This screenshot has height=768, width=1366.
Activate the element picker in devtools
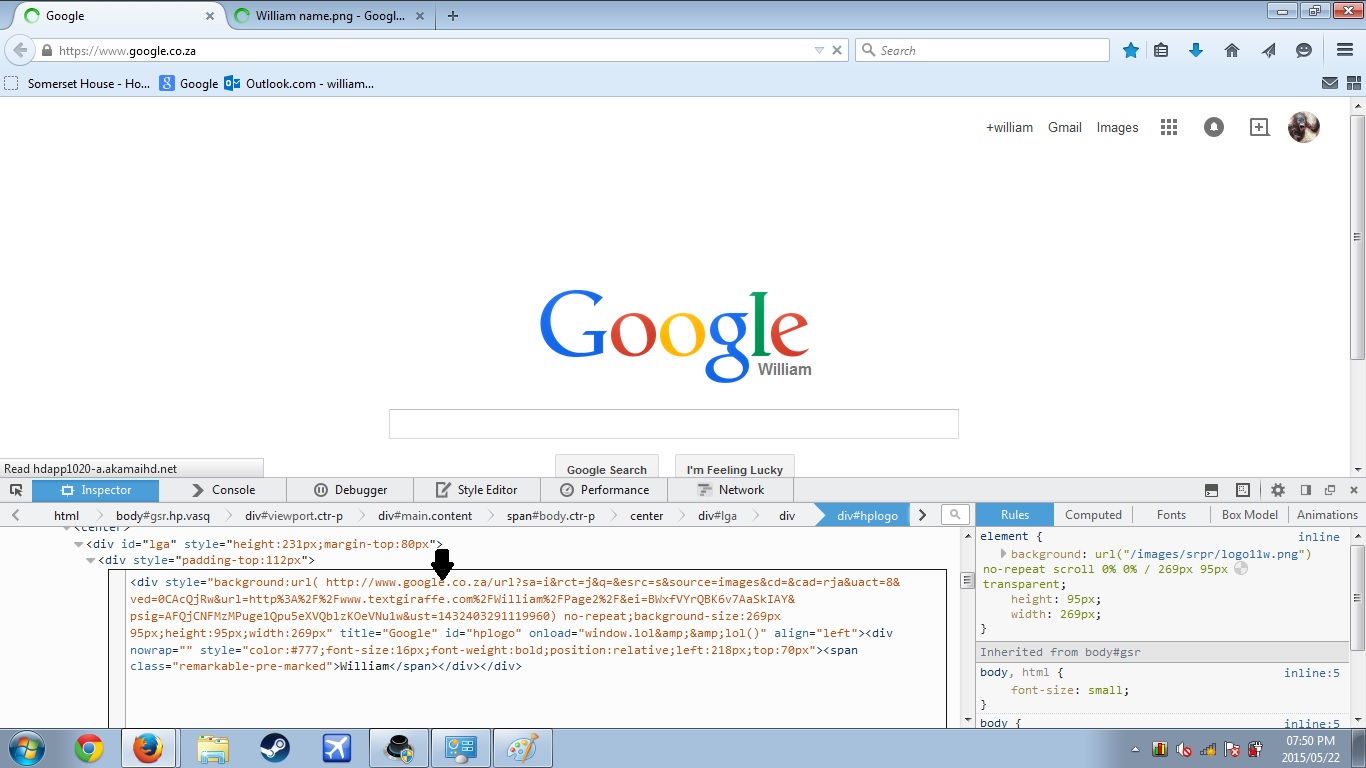16,490
